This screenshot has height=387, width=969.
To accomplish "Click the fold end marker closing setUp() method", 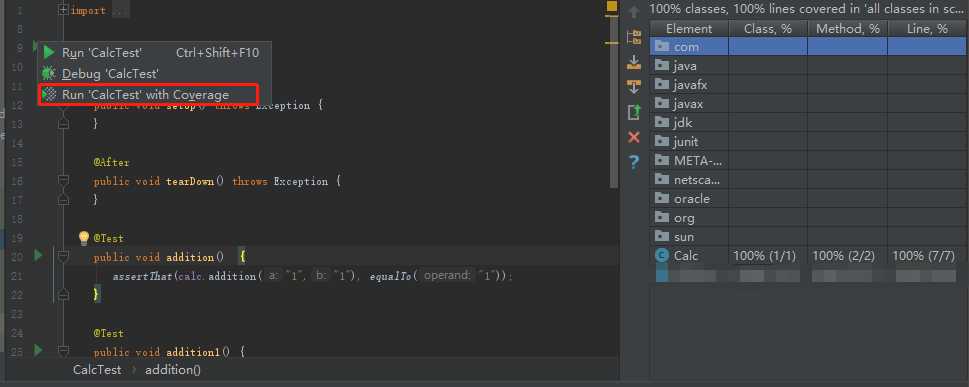I will coord(63,124).
